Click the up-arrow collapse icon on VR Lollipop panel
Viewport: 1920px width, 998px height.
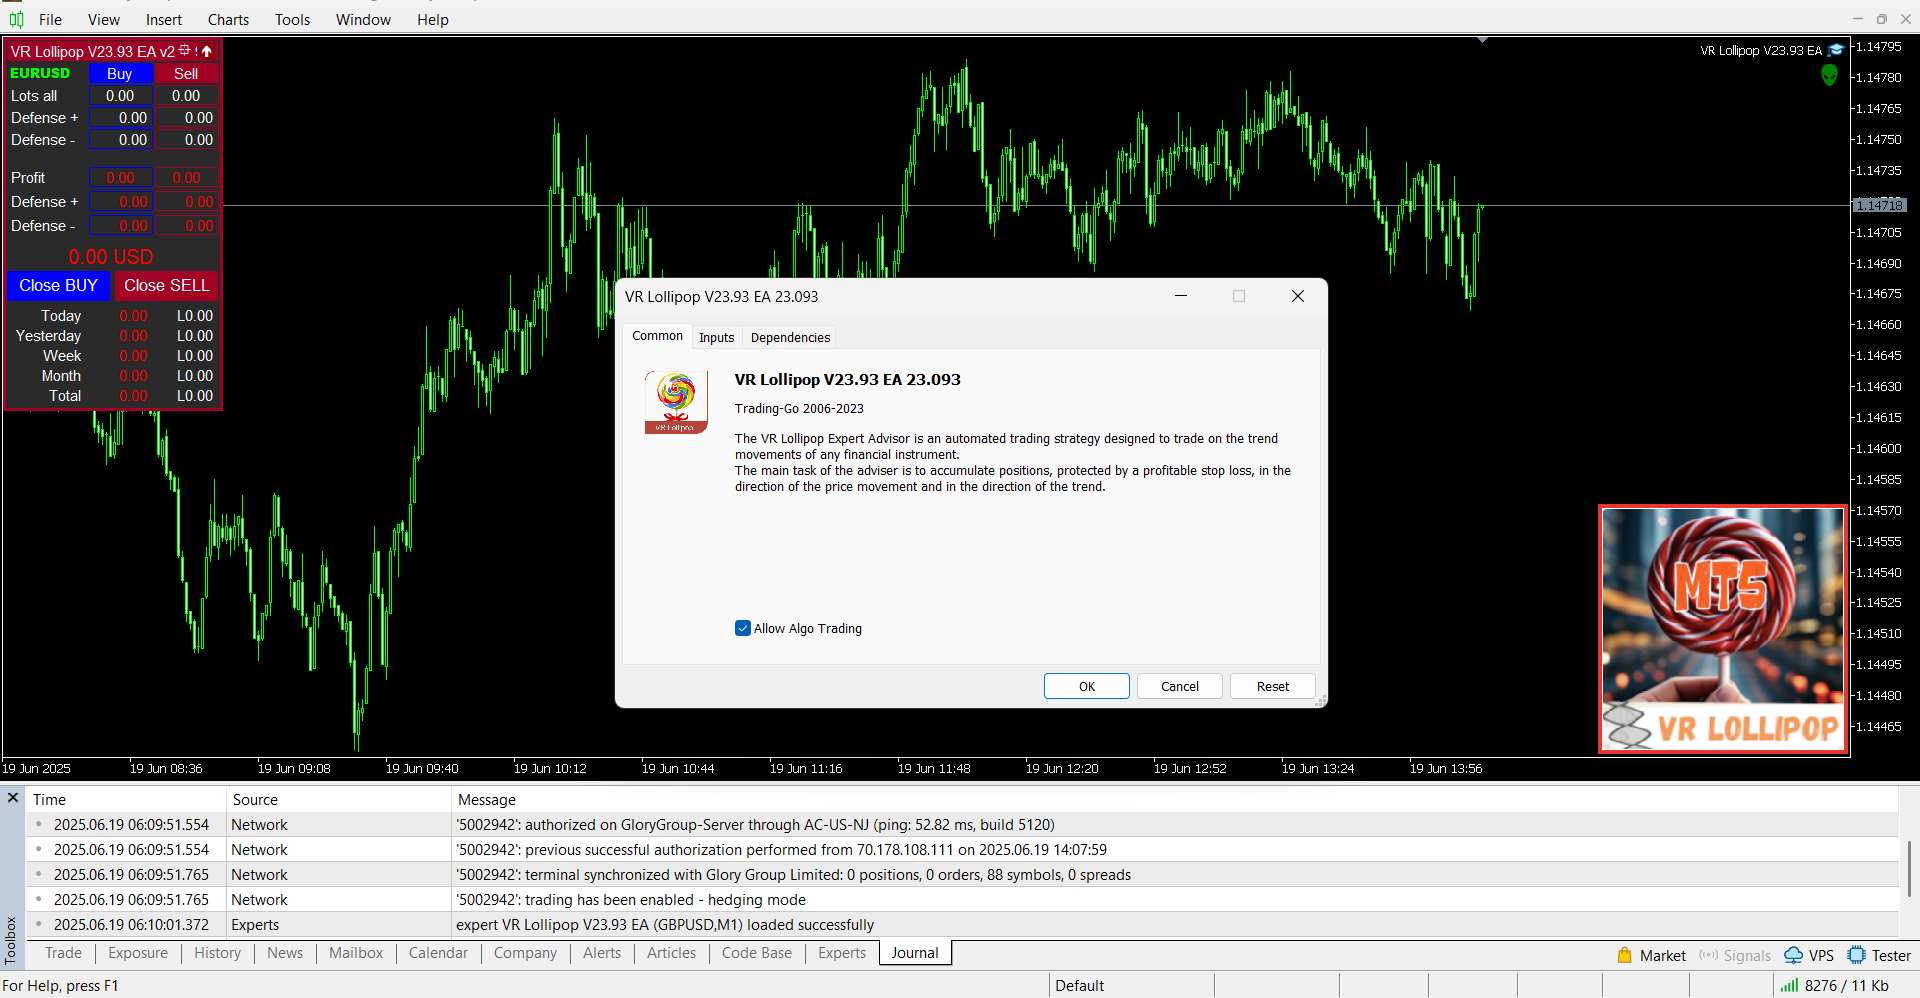[207, 51]
